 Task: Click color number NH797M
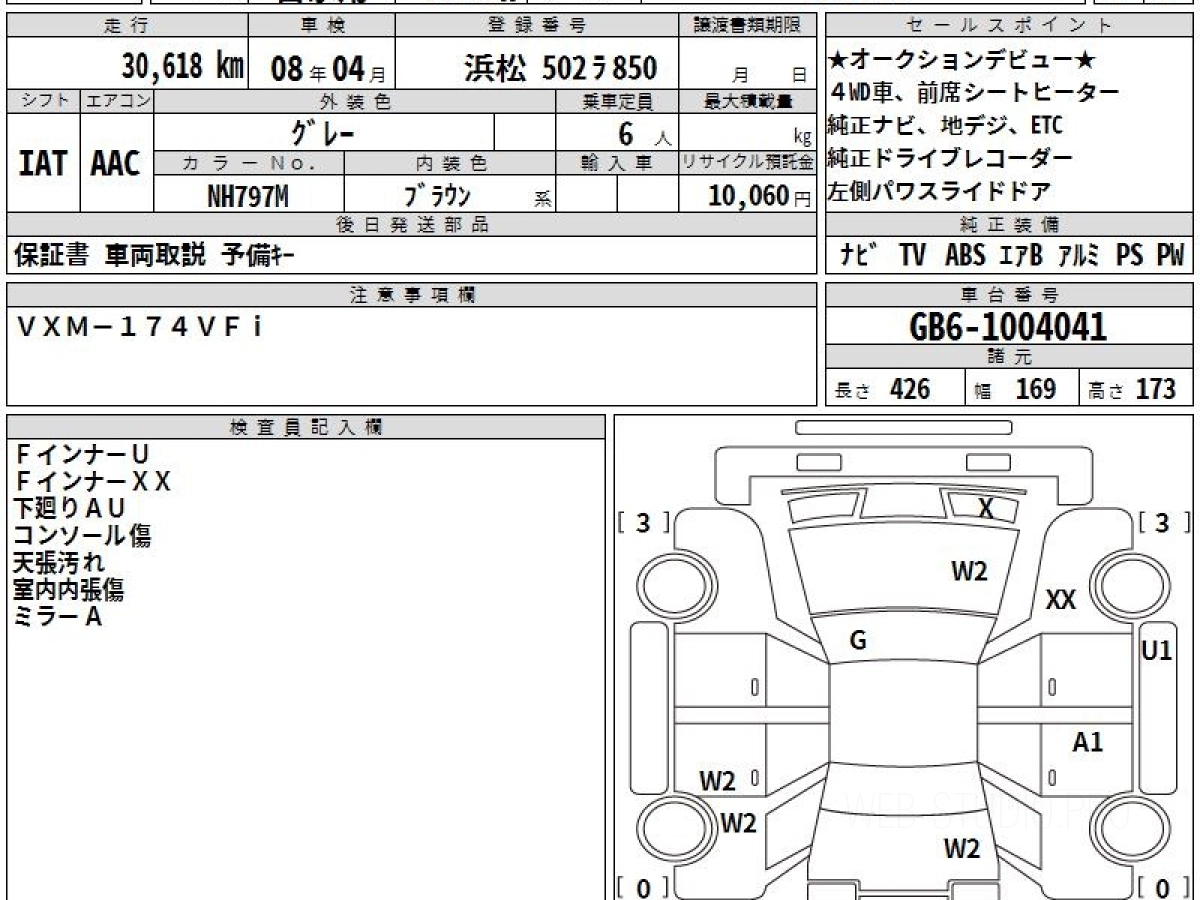(x=248, y=197)
